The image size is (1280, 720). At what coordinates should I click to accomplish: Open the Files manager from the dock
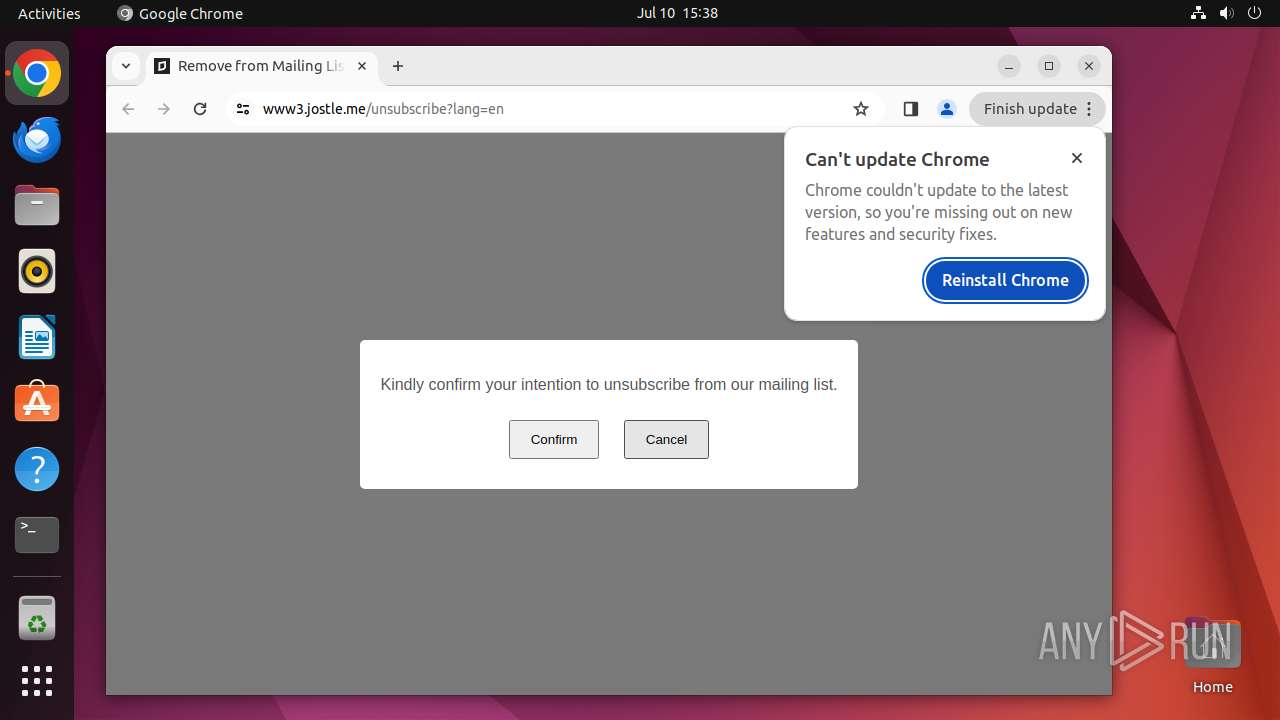37,205
